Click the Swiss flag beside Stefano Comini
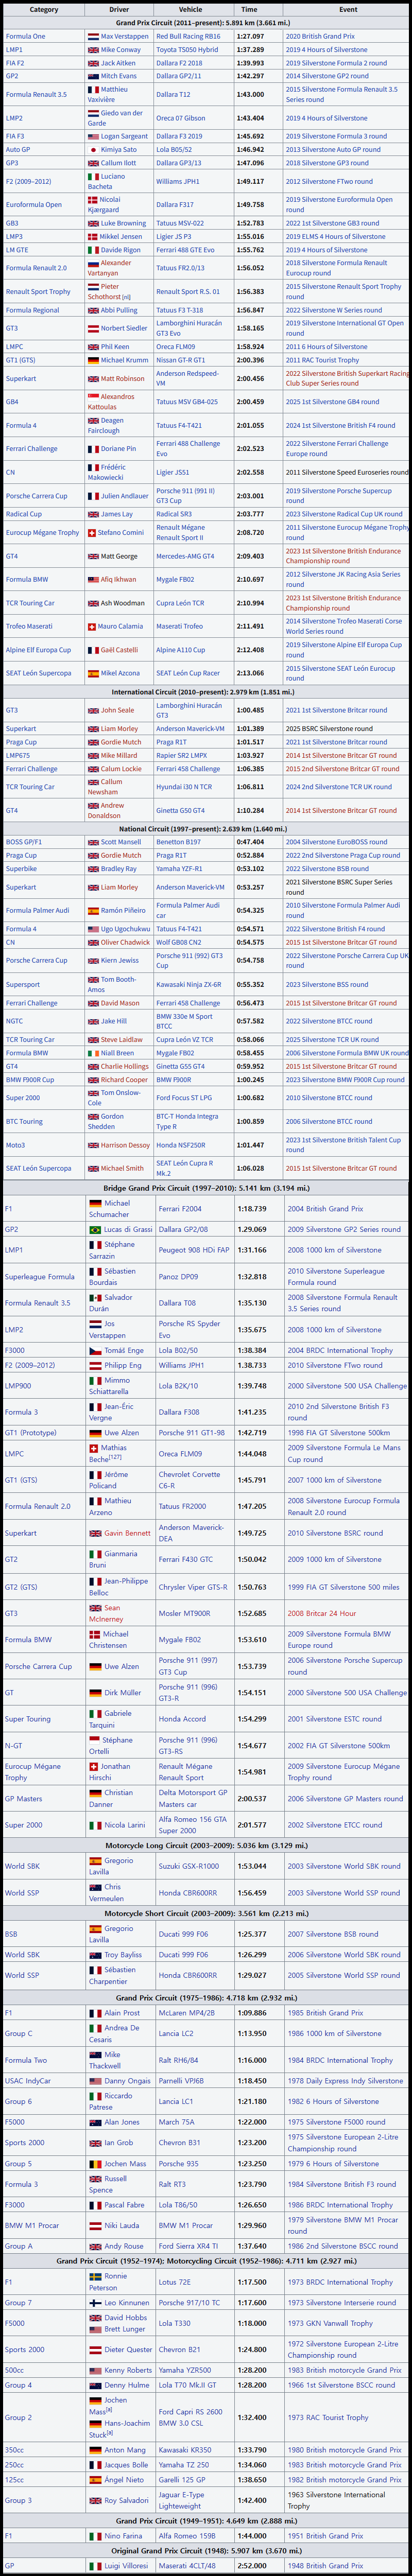412x2576 pixels. coord(92,533)
